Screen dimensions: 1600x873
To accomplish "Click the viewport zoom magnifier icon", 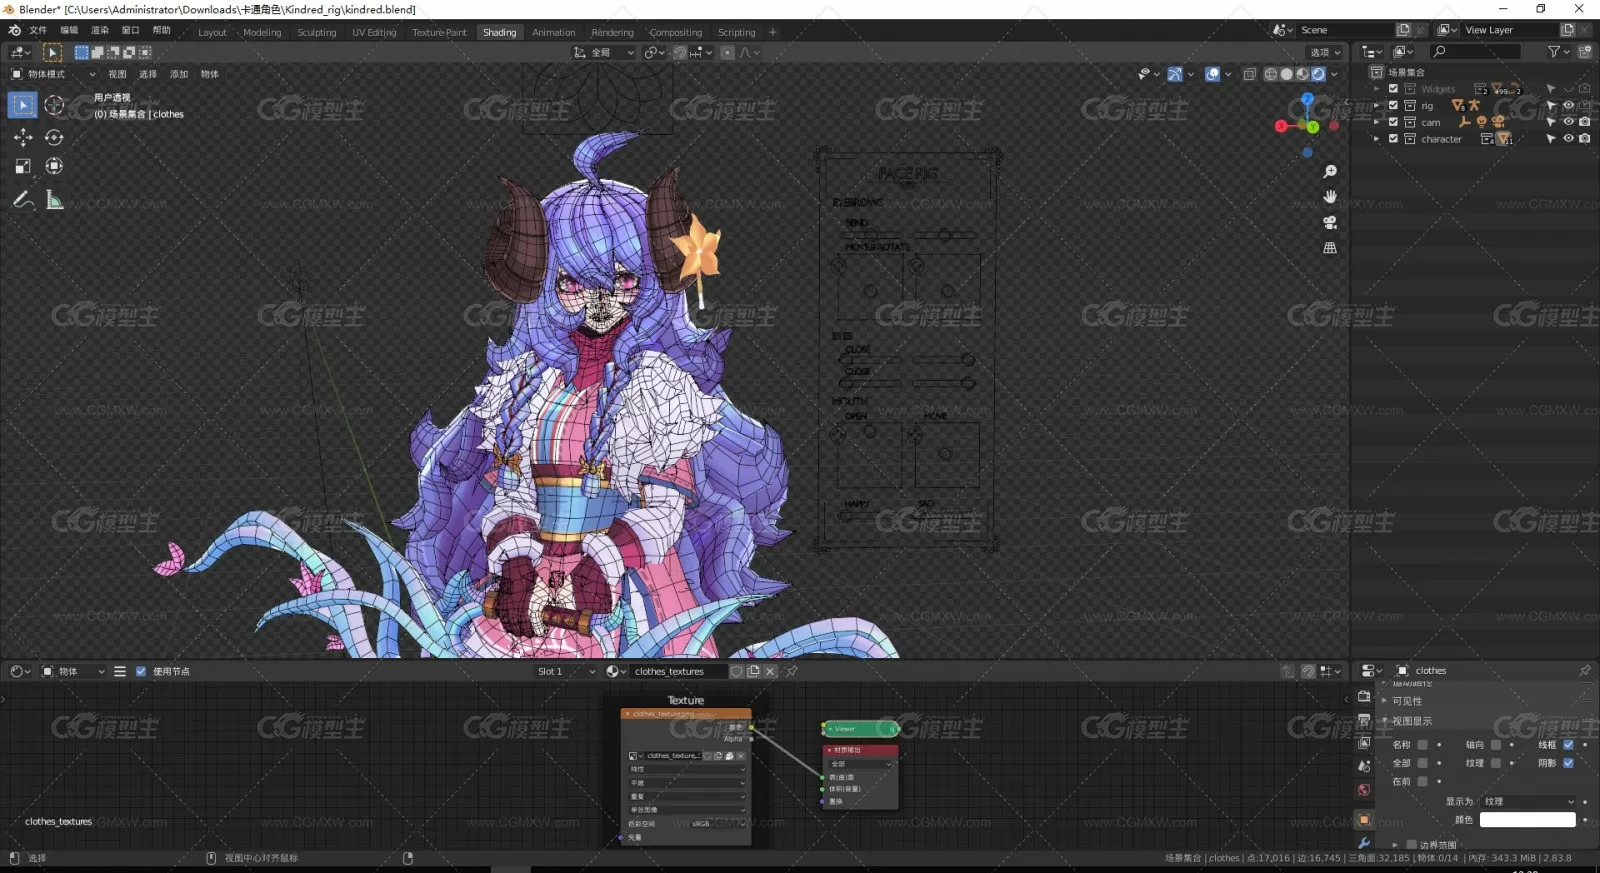I will click(1330, 172).
